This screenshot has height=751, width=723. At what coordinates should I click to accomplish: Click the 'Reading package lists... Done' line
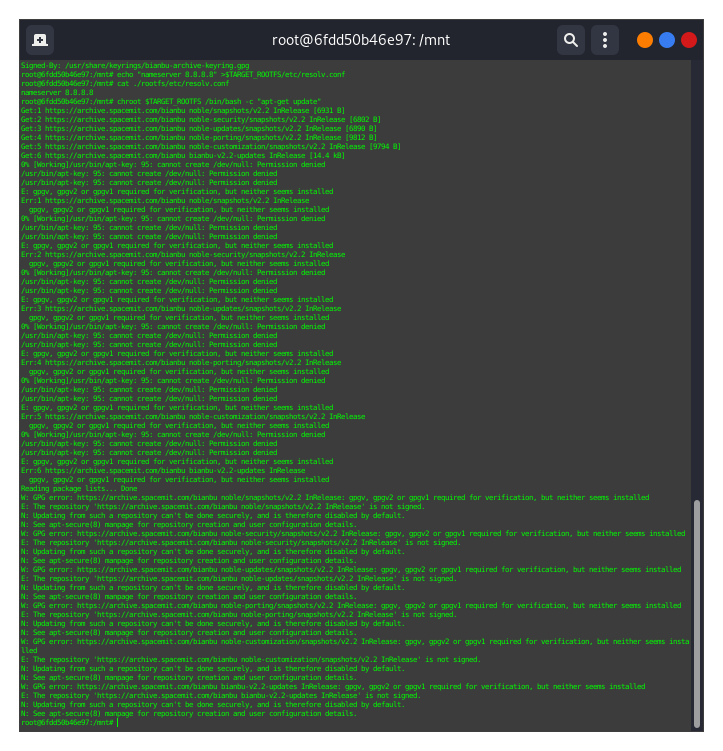coord(67,488)
